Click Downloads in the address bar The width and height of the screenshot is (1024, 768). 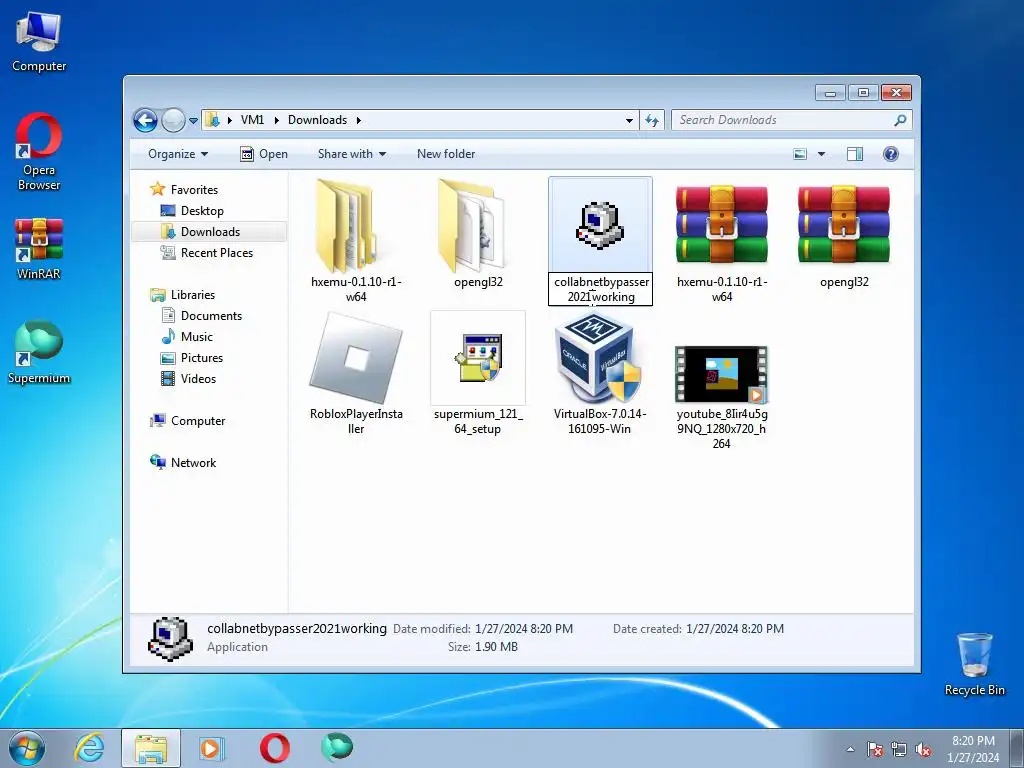tap(317, 120)
